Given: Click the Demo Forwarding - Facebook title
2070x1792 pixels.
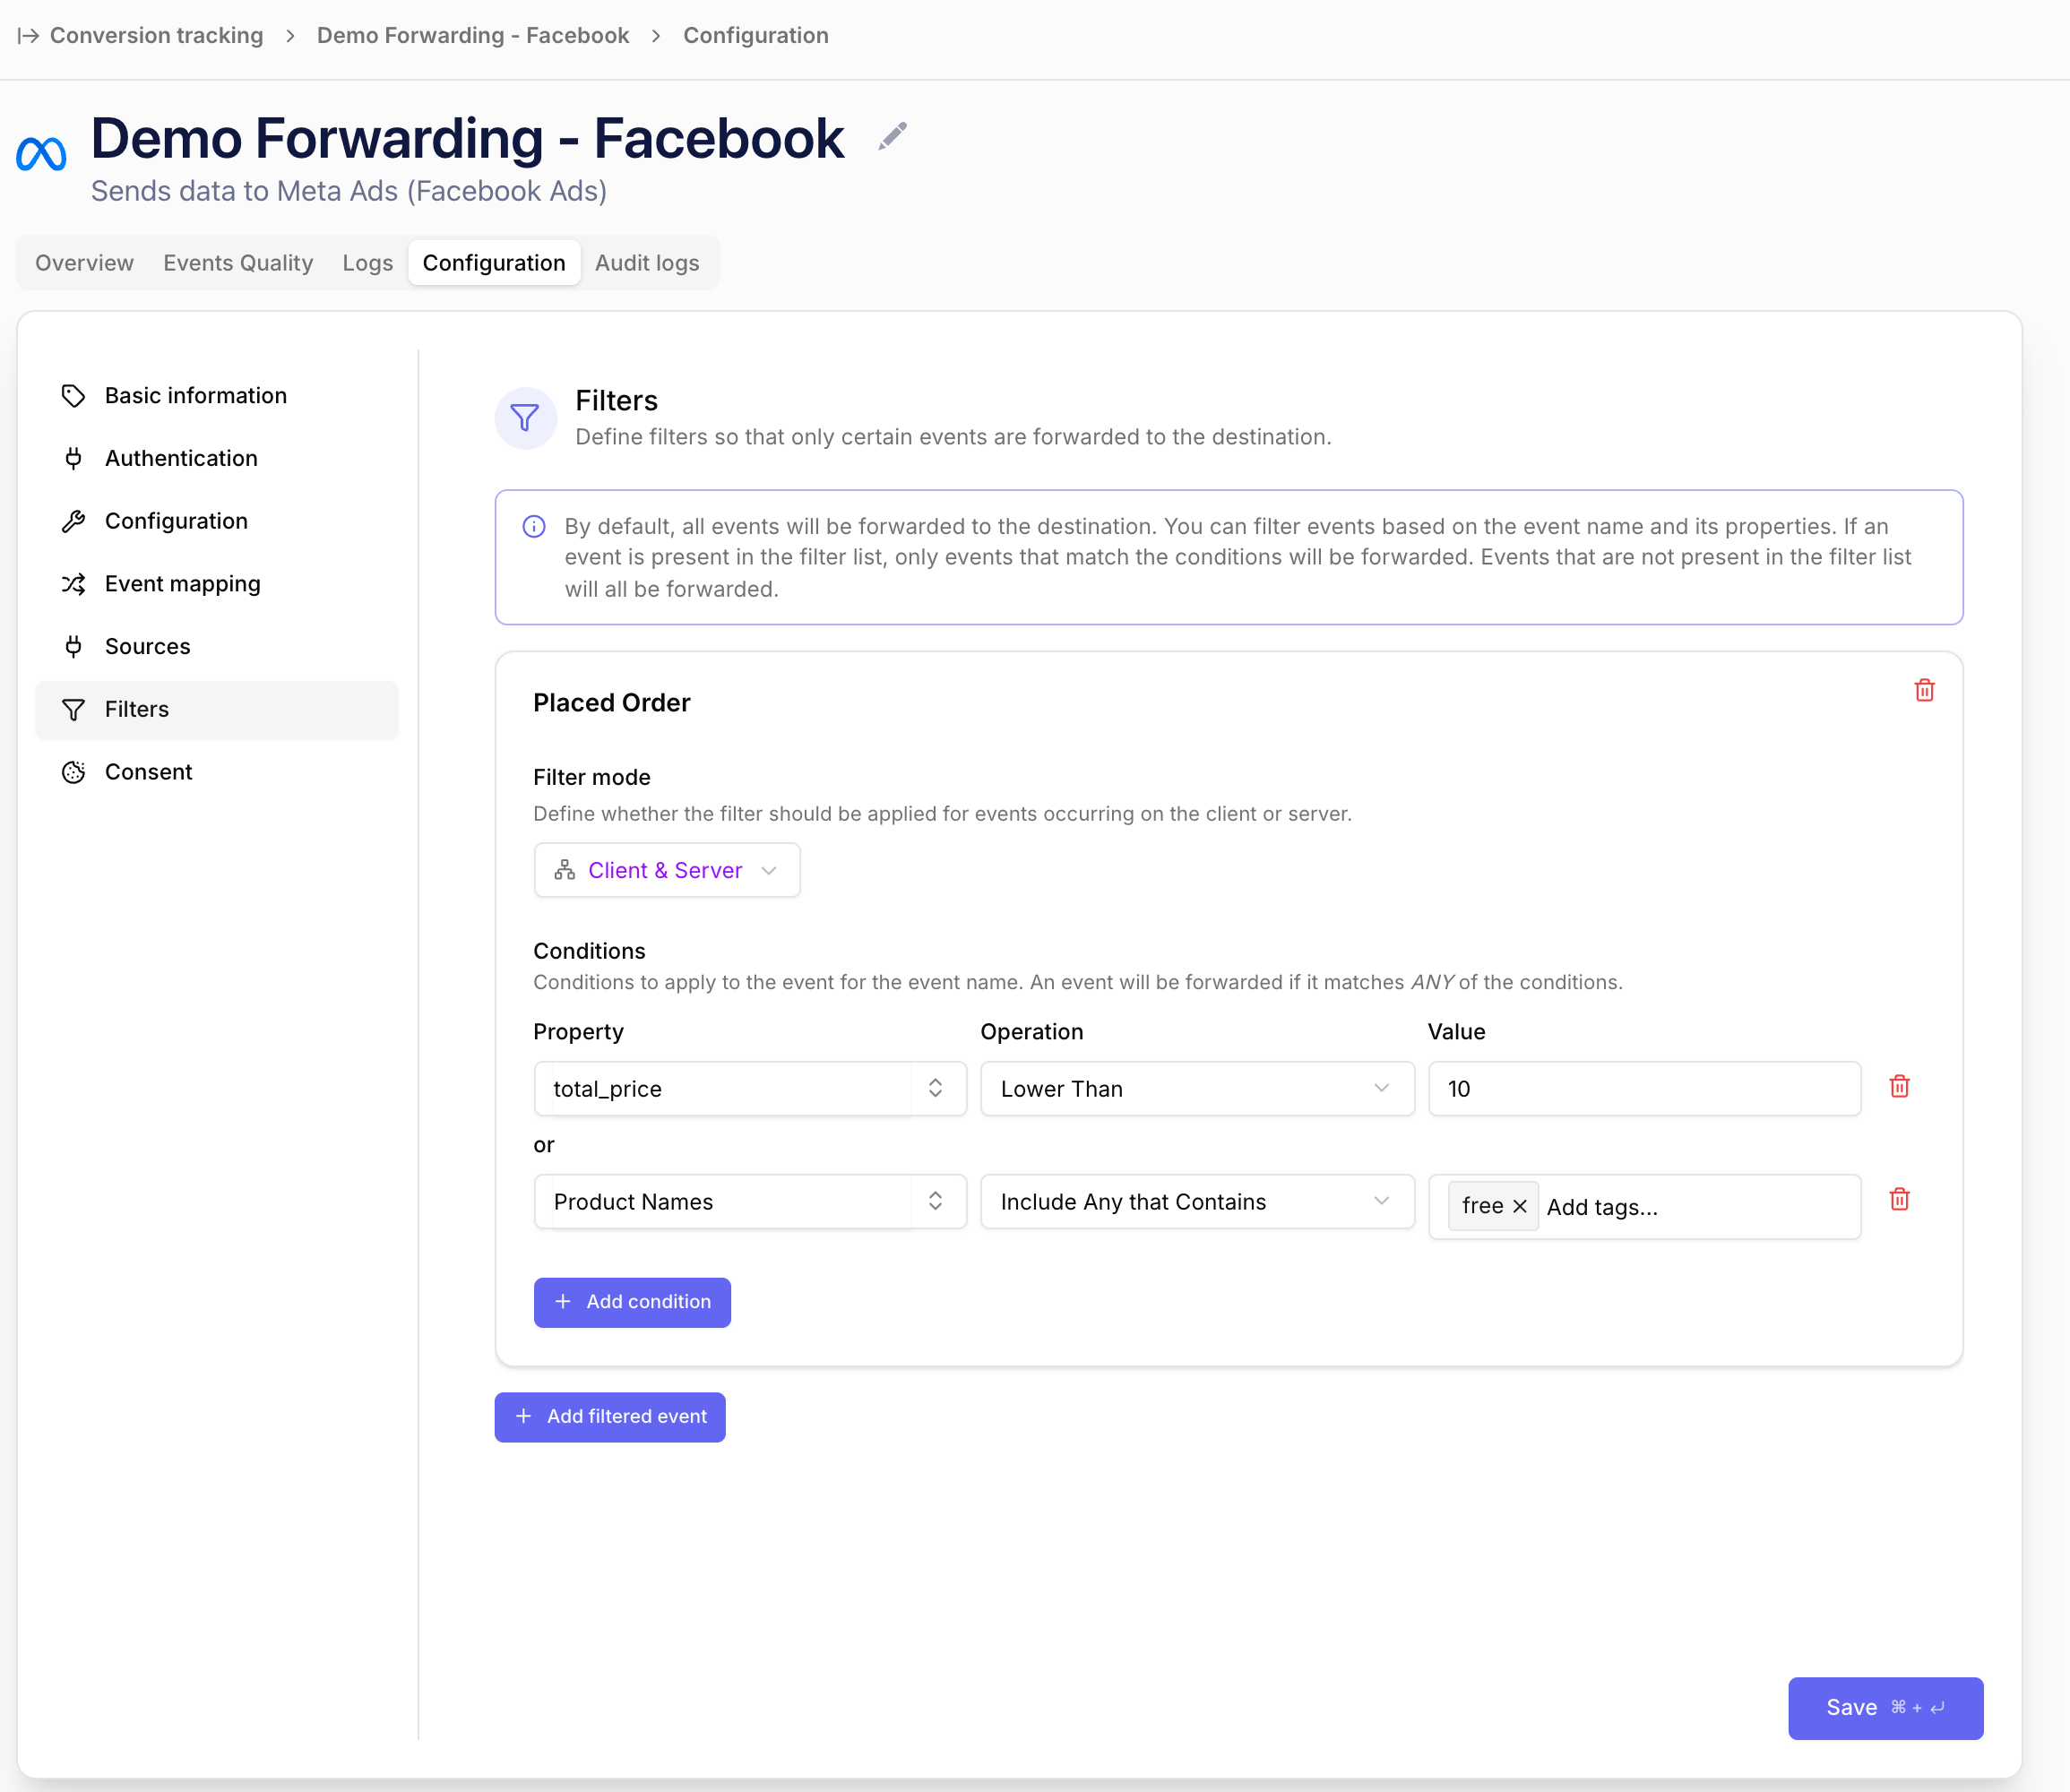Looking at the screenshot, I should tap(467, 138).
